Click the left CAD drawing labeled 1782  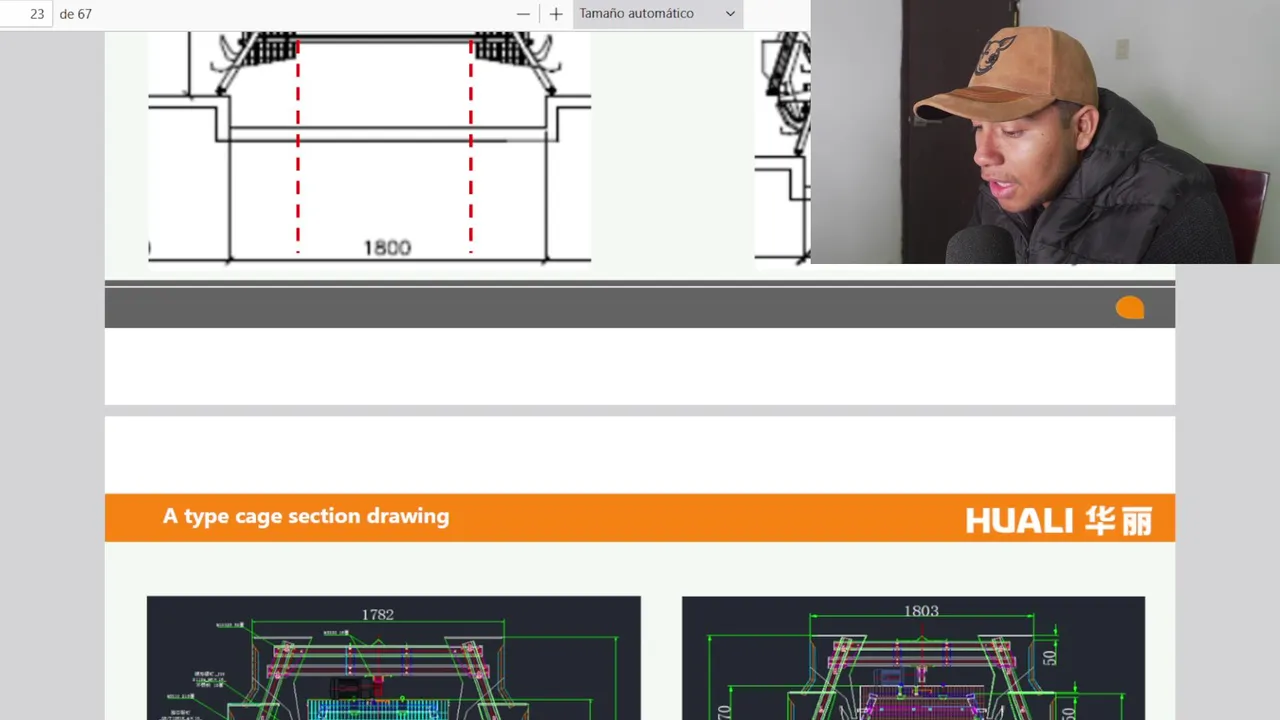tap(393, 658)
